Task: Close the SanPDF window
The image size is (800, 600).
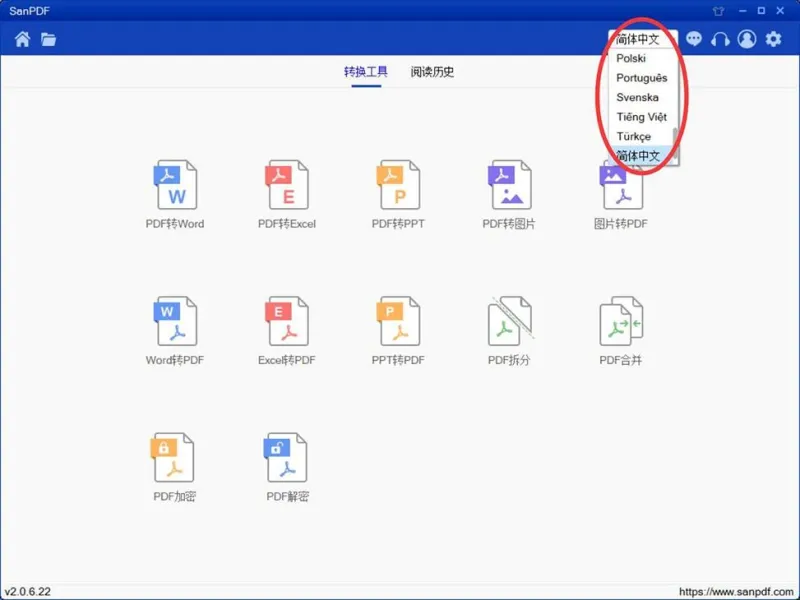Action: [x=780, y=11]
